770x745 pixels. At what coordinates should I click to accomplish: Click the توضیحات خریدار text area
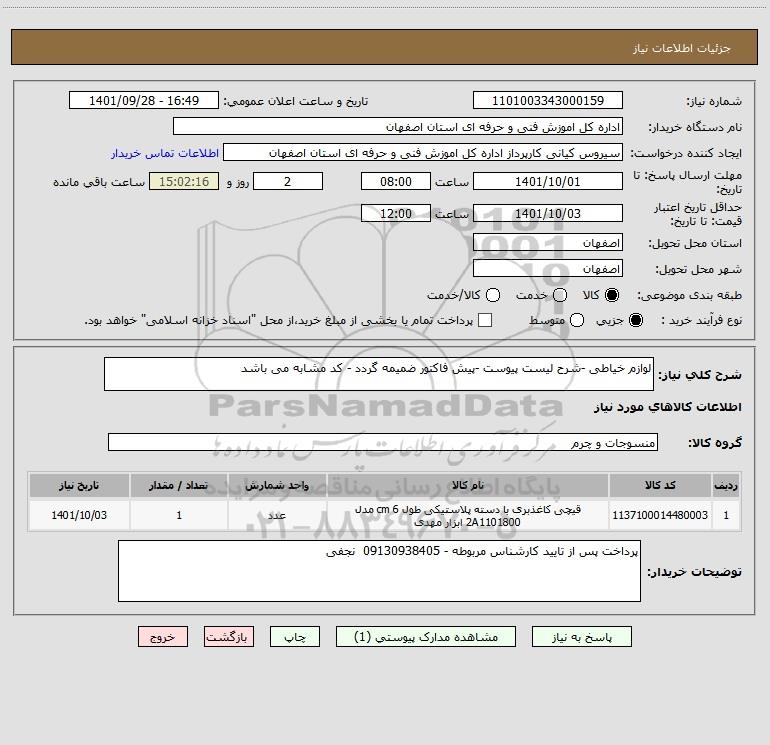tap(379, 571)
